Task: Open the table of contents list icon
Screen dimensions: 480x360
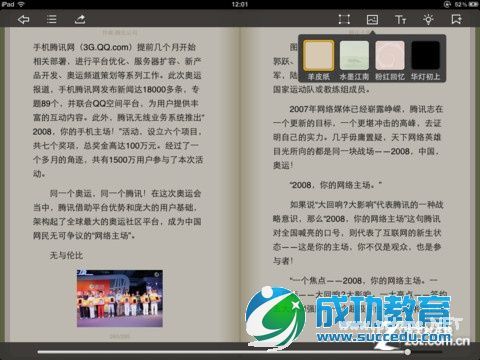Action: coord(51,19)
